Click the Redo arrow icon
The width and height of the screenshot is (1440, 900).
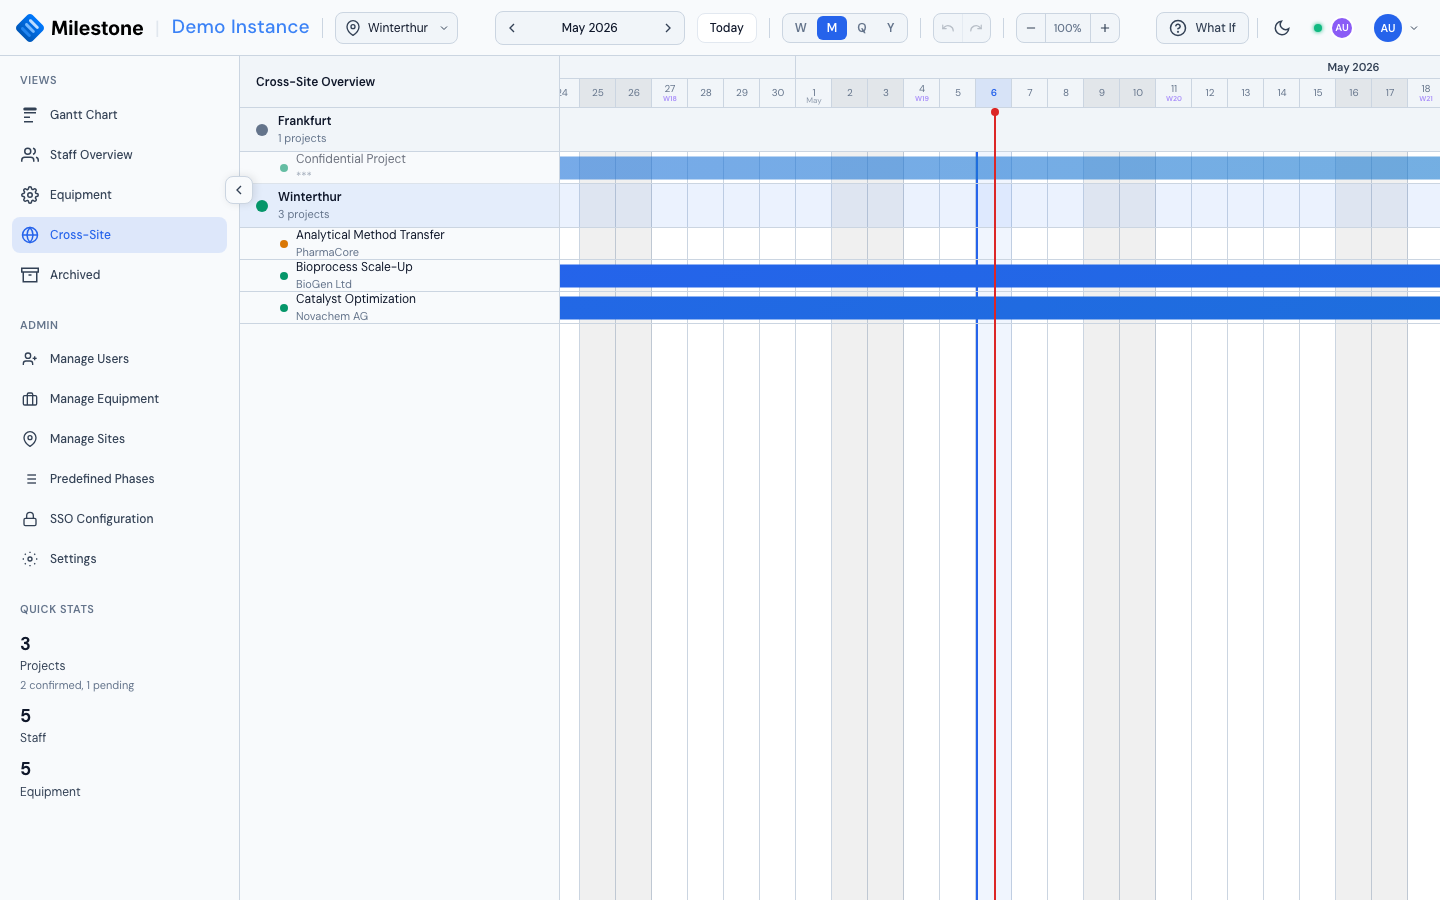point(976,28)
